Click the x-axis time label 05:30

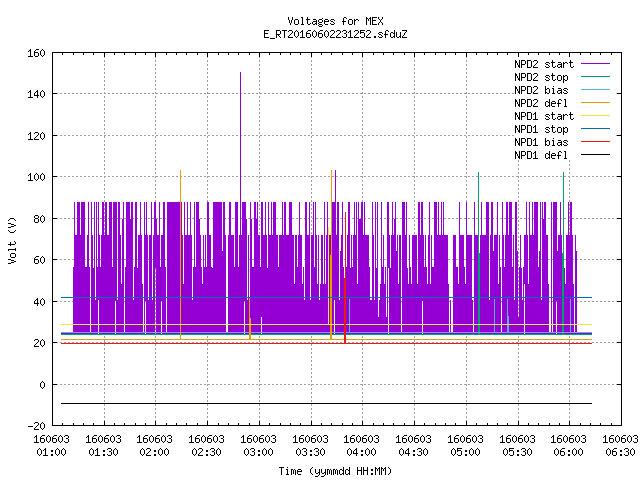(517, 452)
